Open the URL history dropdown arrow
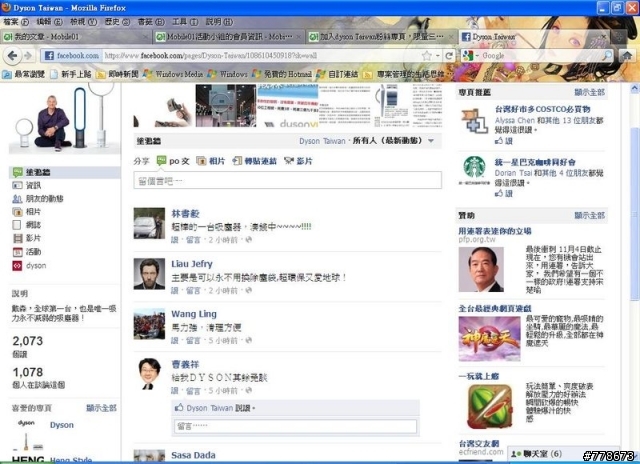Screen dimensions: 640x464 coord(438,56)
